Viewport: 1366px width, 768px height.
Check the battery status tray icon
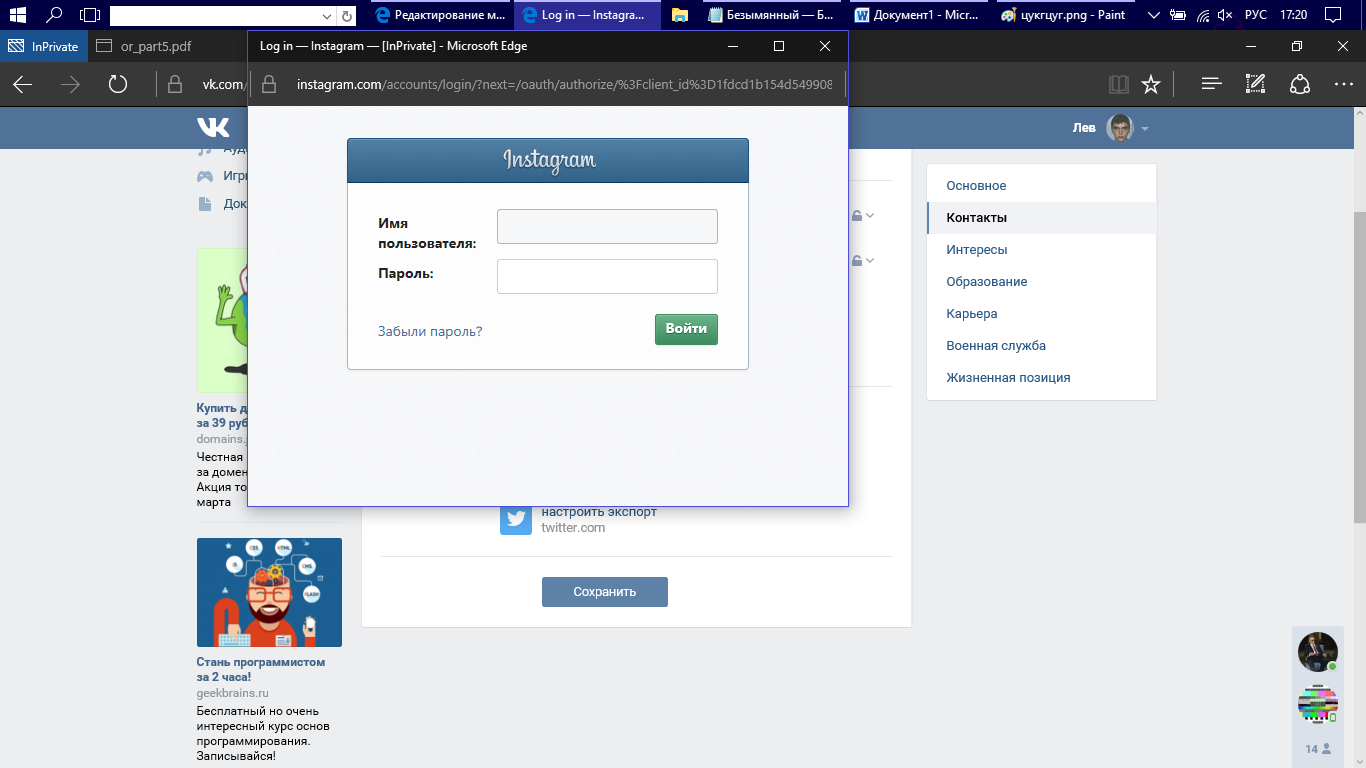1178,15
